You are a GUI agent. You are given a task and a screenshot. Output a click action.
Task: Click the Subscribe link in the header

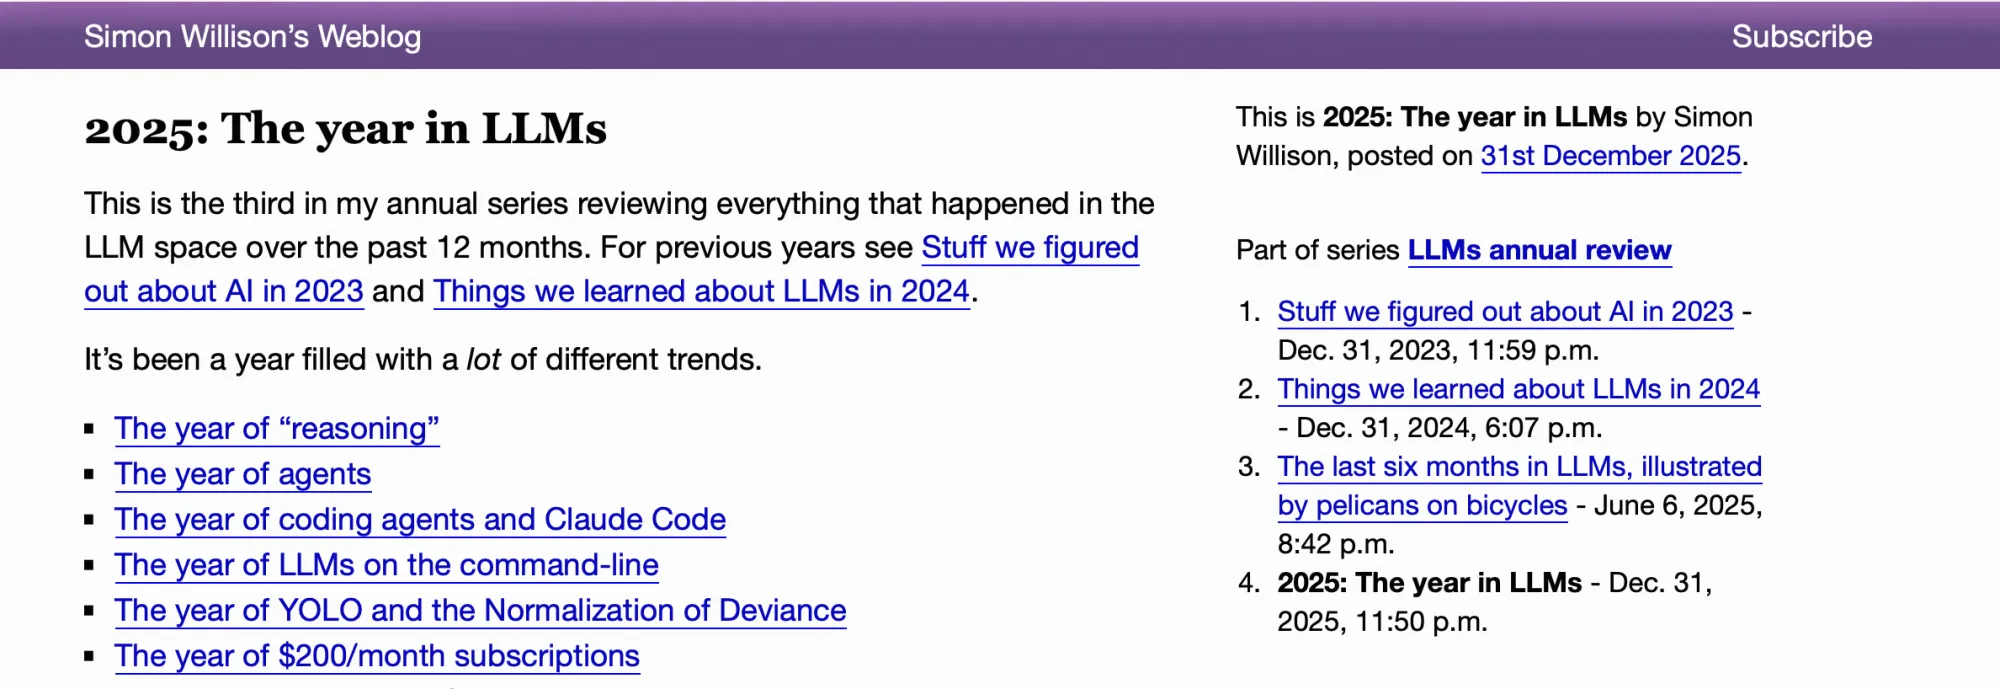click(x=1801, y=37)
